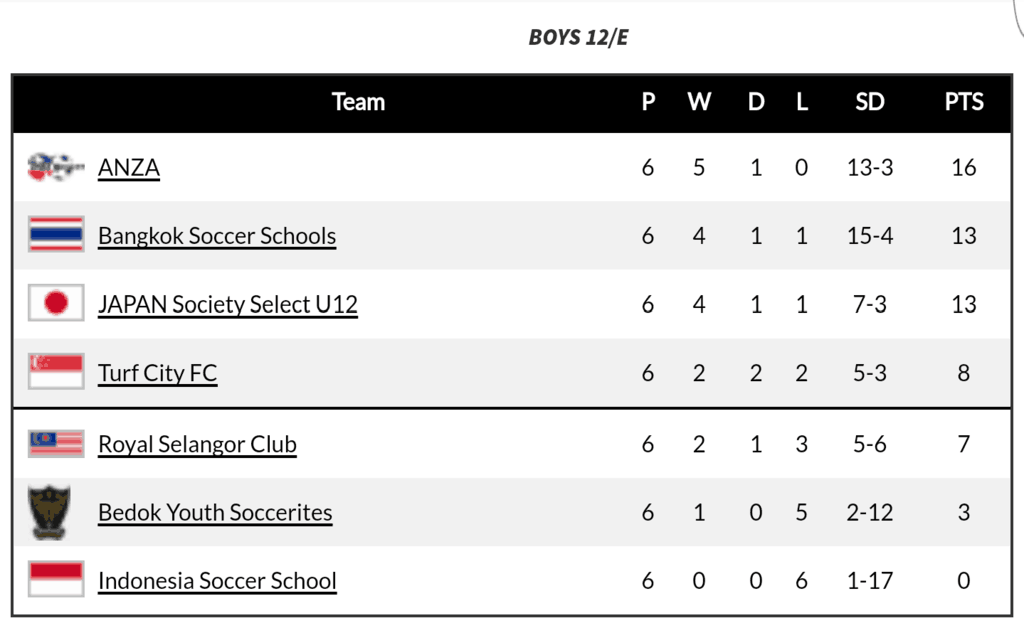Click the Singapore flag beside Turf City FC
The width and height of the screenshot is (1024, 628).
click(x=56, y=371)
